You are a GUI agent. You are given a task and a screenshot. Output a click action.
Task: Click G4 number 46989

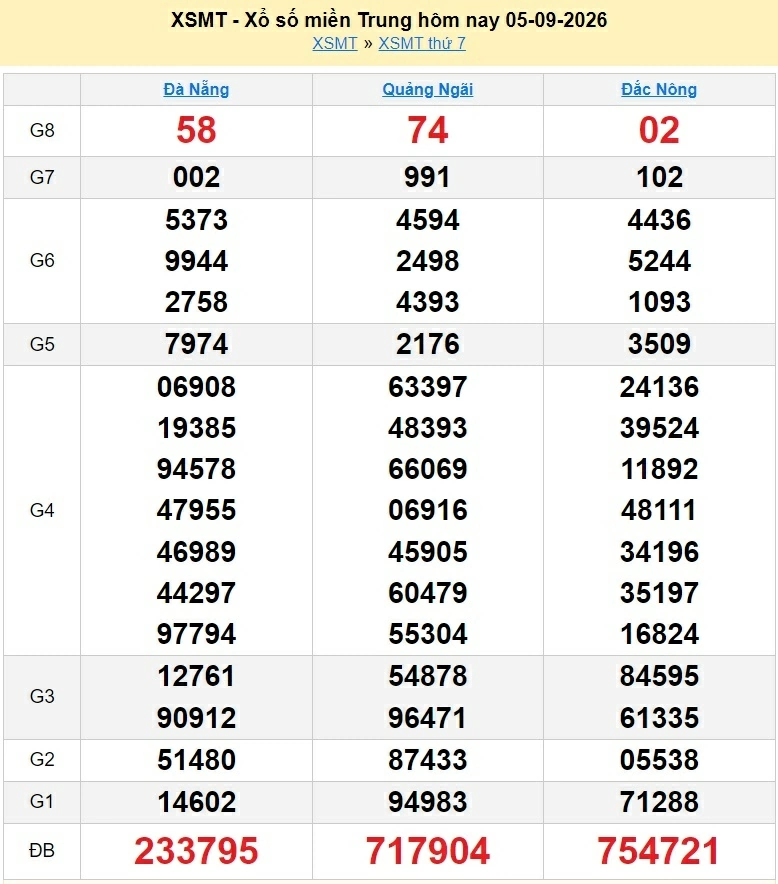196,551
